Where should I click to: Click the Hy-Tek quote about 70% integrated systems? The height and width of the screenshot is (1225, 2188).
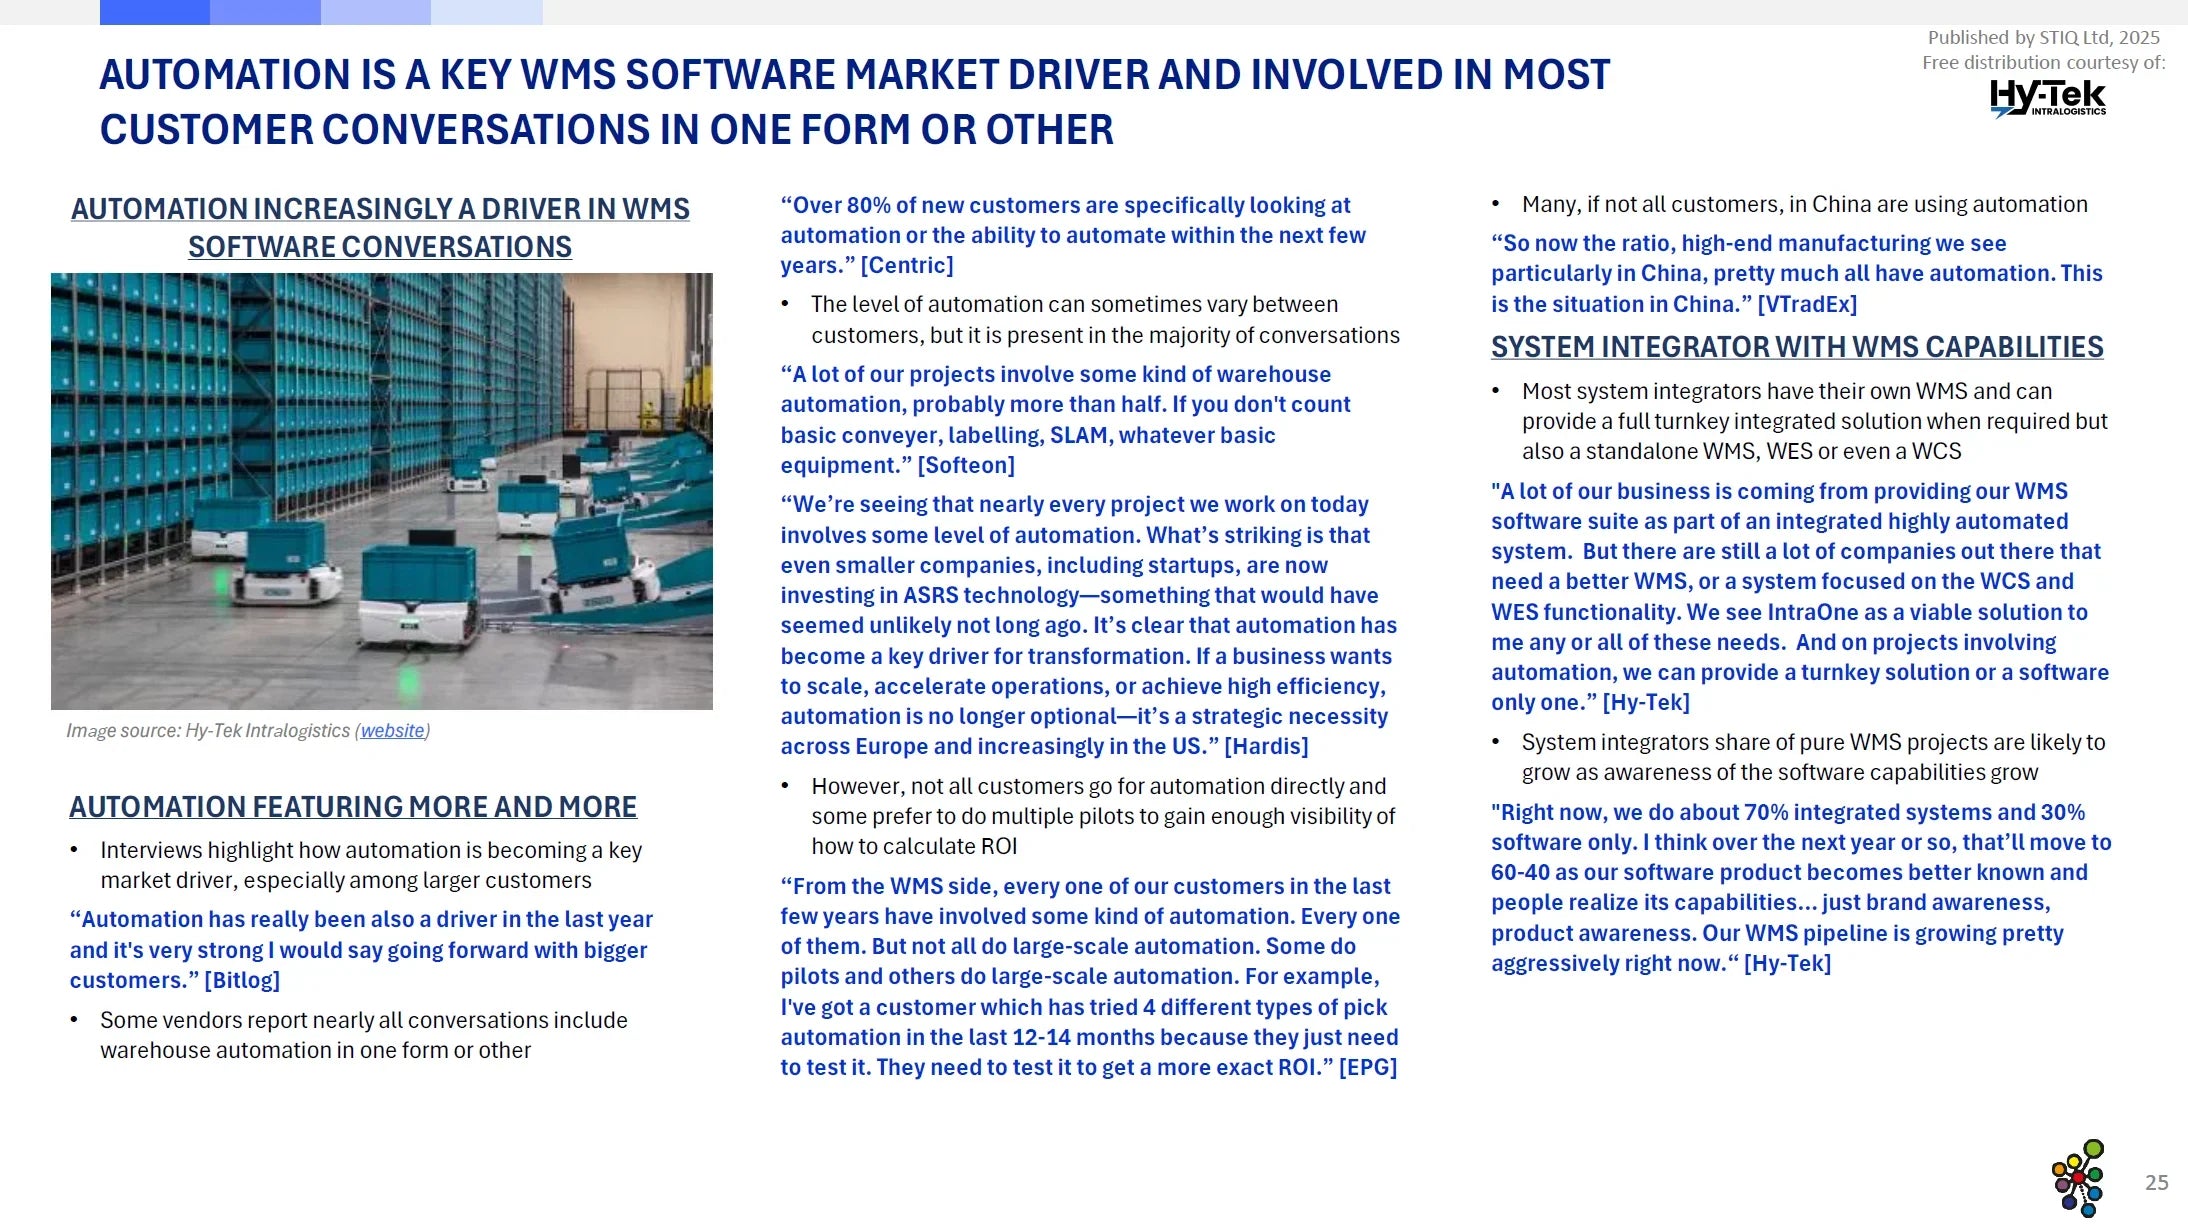point(1800,887)
